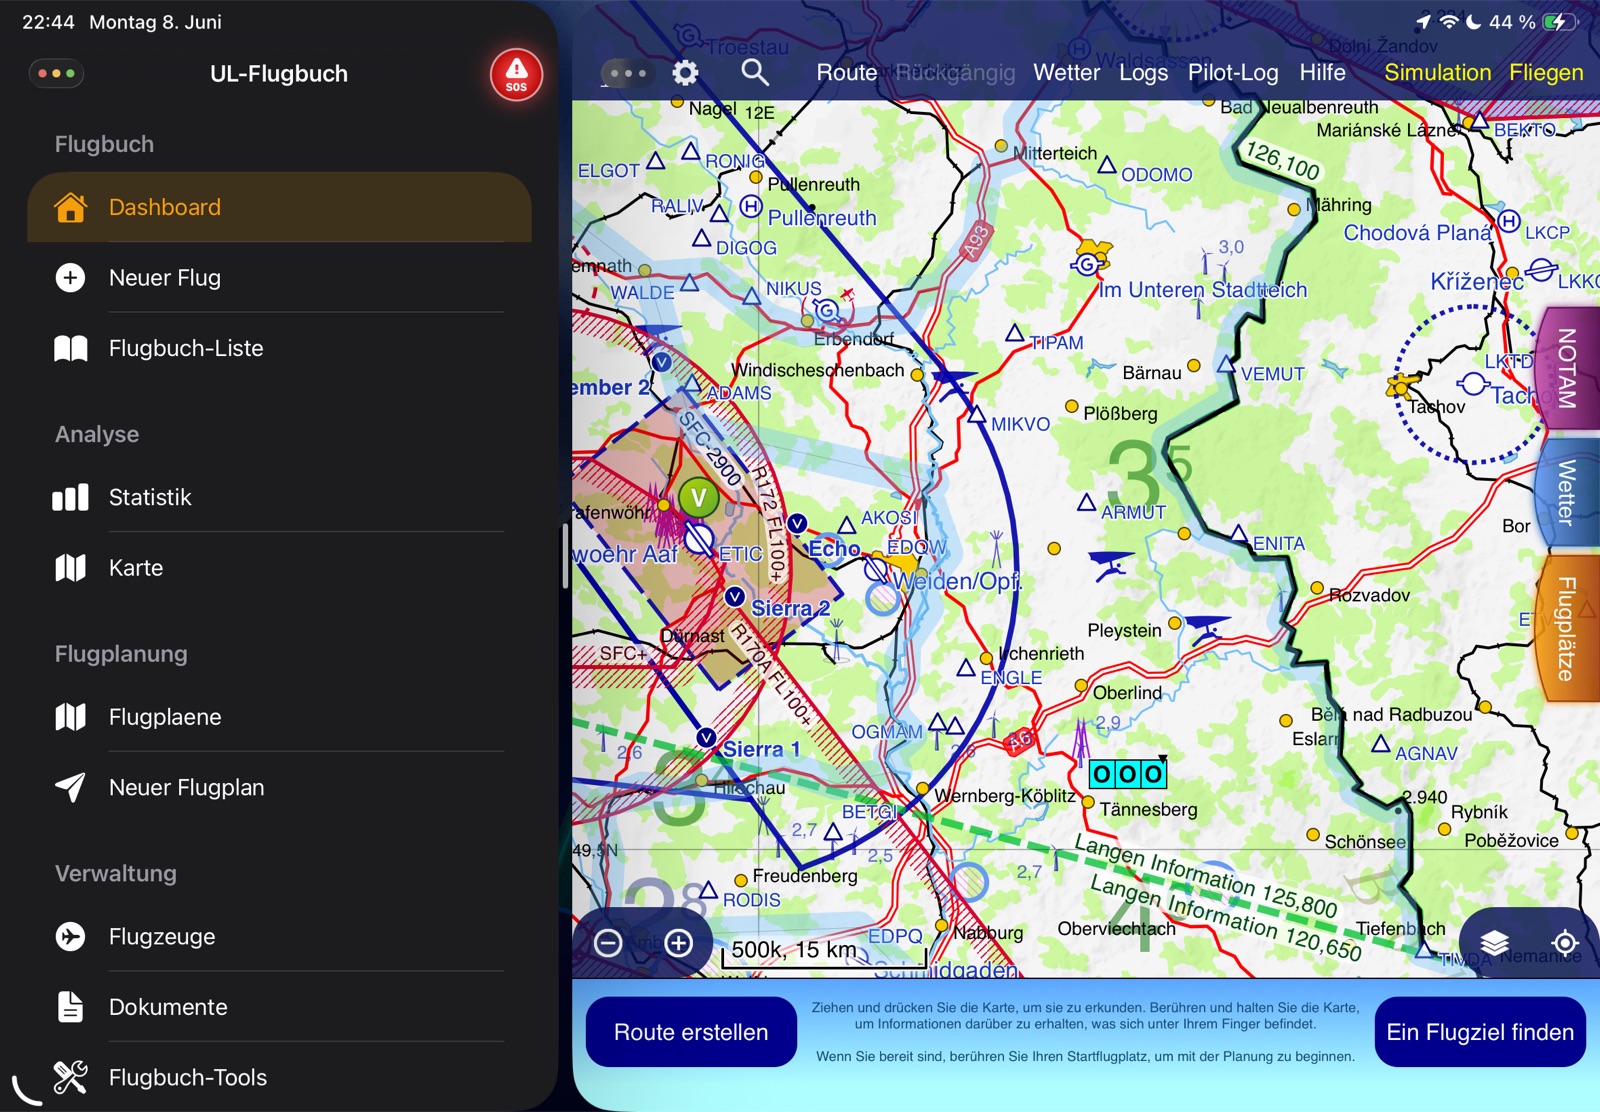Screen dimensions: 1600x1112
Task: Zoom out the map with minus button
Action: pyautogui.click(x=608, y=942)
